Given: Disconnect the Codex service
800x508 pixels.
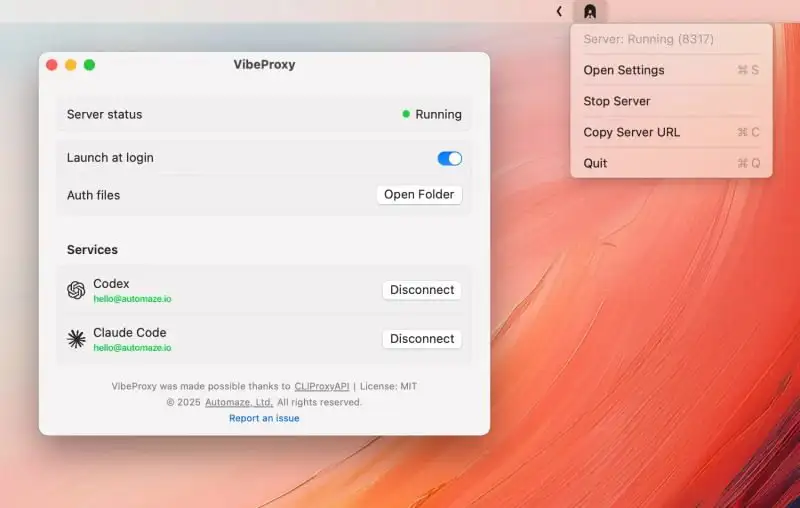Looking at the screenshot, I should (x=421, y=290).
